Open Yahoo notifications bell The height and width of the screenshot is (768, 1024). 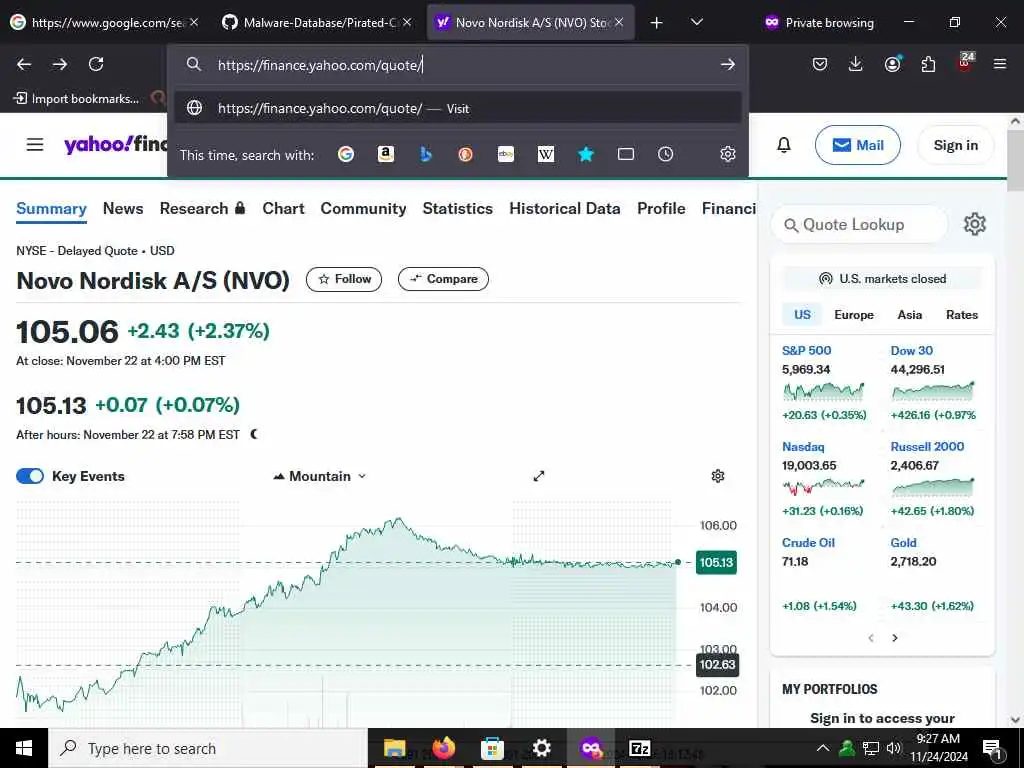click(x=784, y=145)
